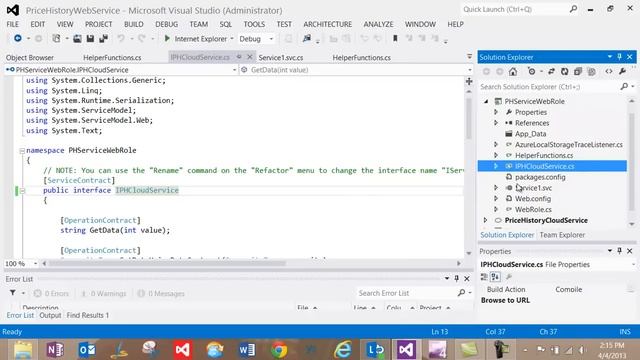This screenshot has height=360, width=640.
Task: Select WebRole.cs in Solution Explorer
Action: point(533,209)
